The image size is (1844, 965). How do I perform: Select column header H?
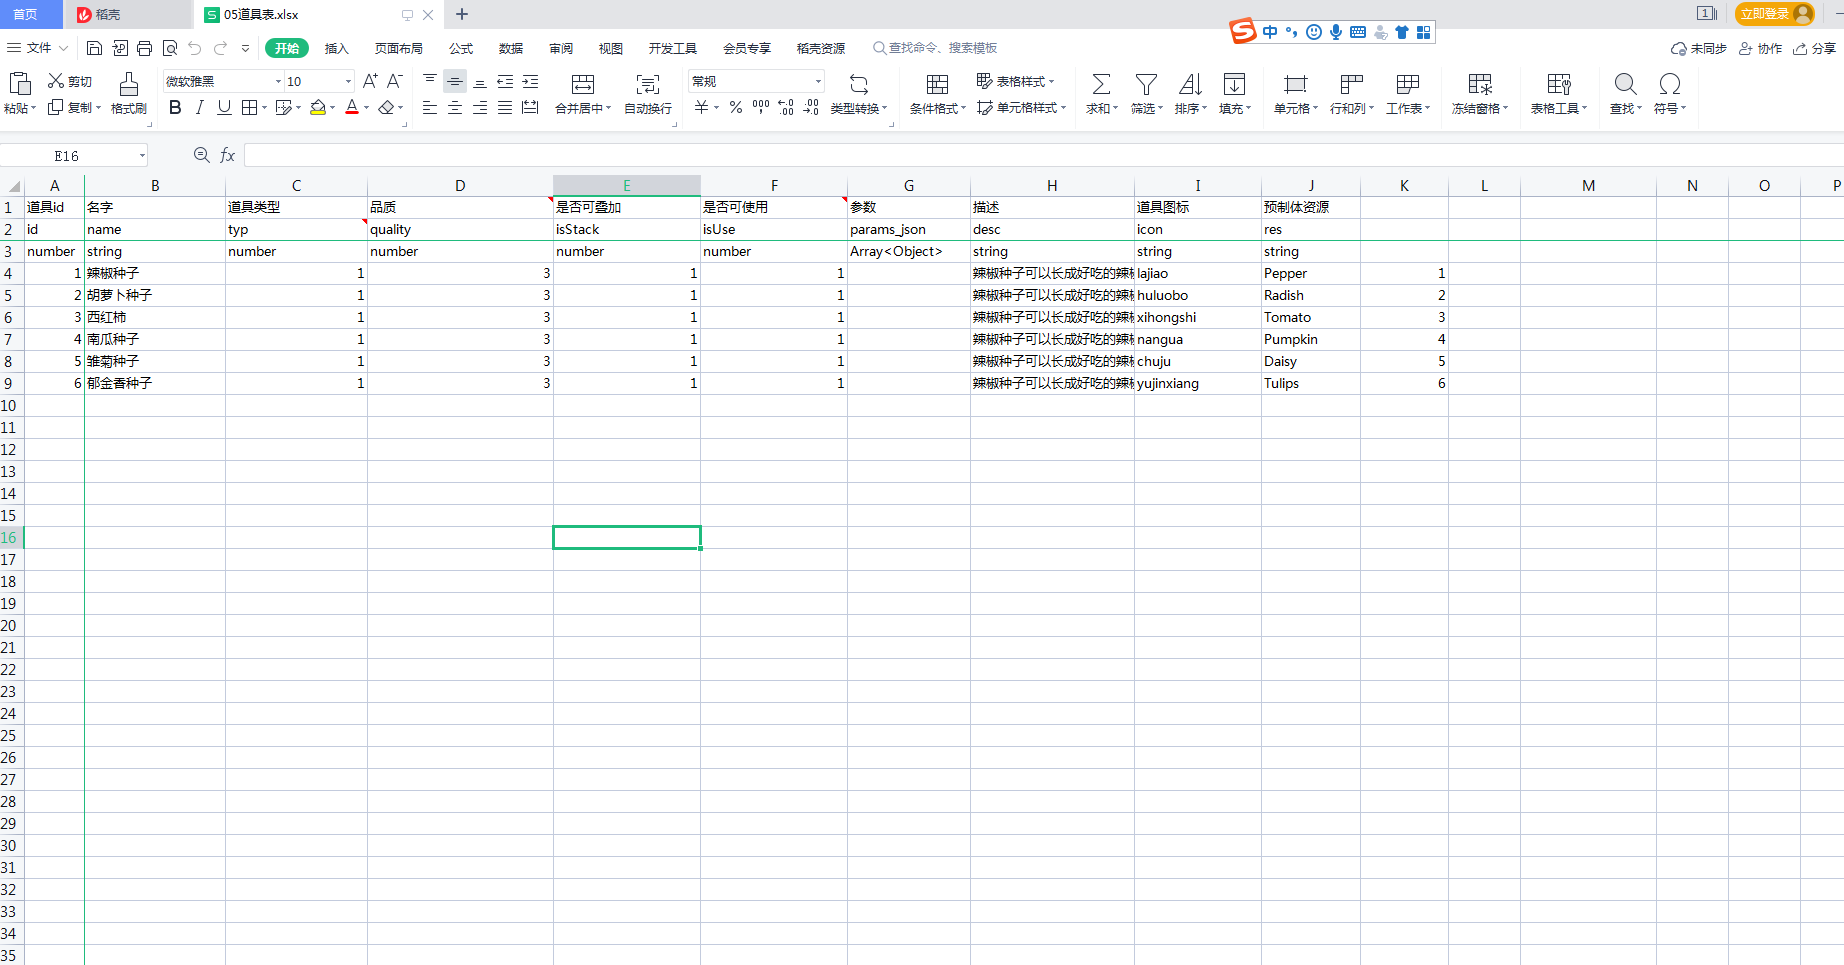(x=1052, y=186)
